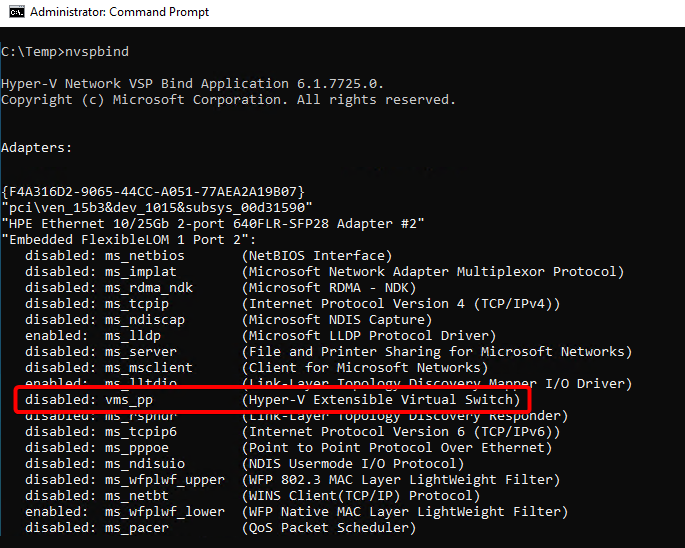Click the 'C:\Temp>nvspbind' command line
The height and width of the screenshot is (548, 685).
tap(65, 51)
